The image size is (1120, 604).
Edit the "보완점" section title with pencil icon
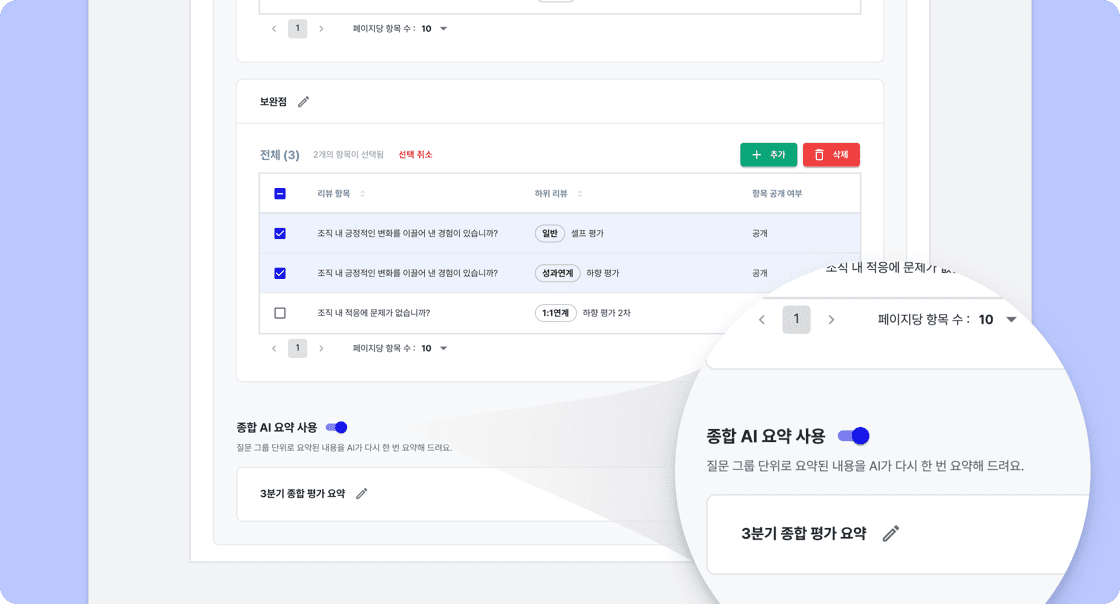(x=305, y=102)
